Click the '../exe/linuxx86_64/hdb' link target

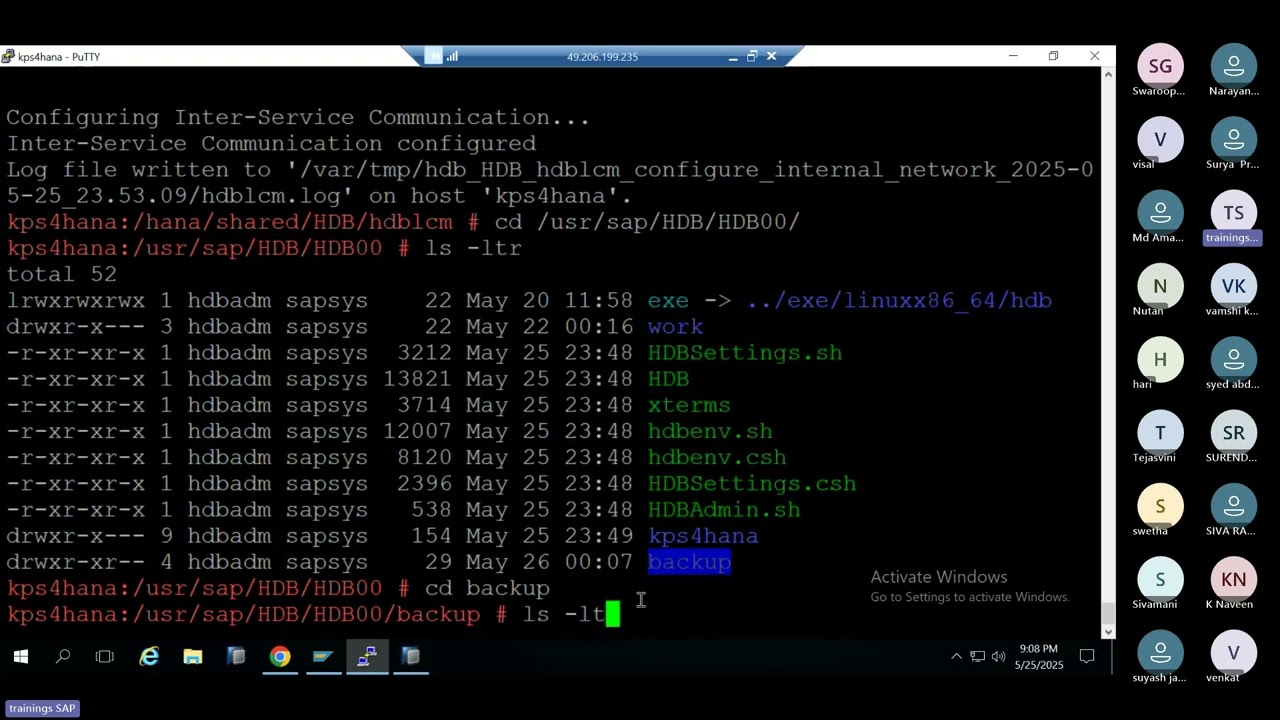click(899, 301)
